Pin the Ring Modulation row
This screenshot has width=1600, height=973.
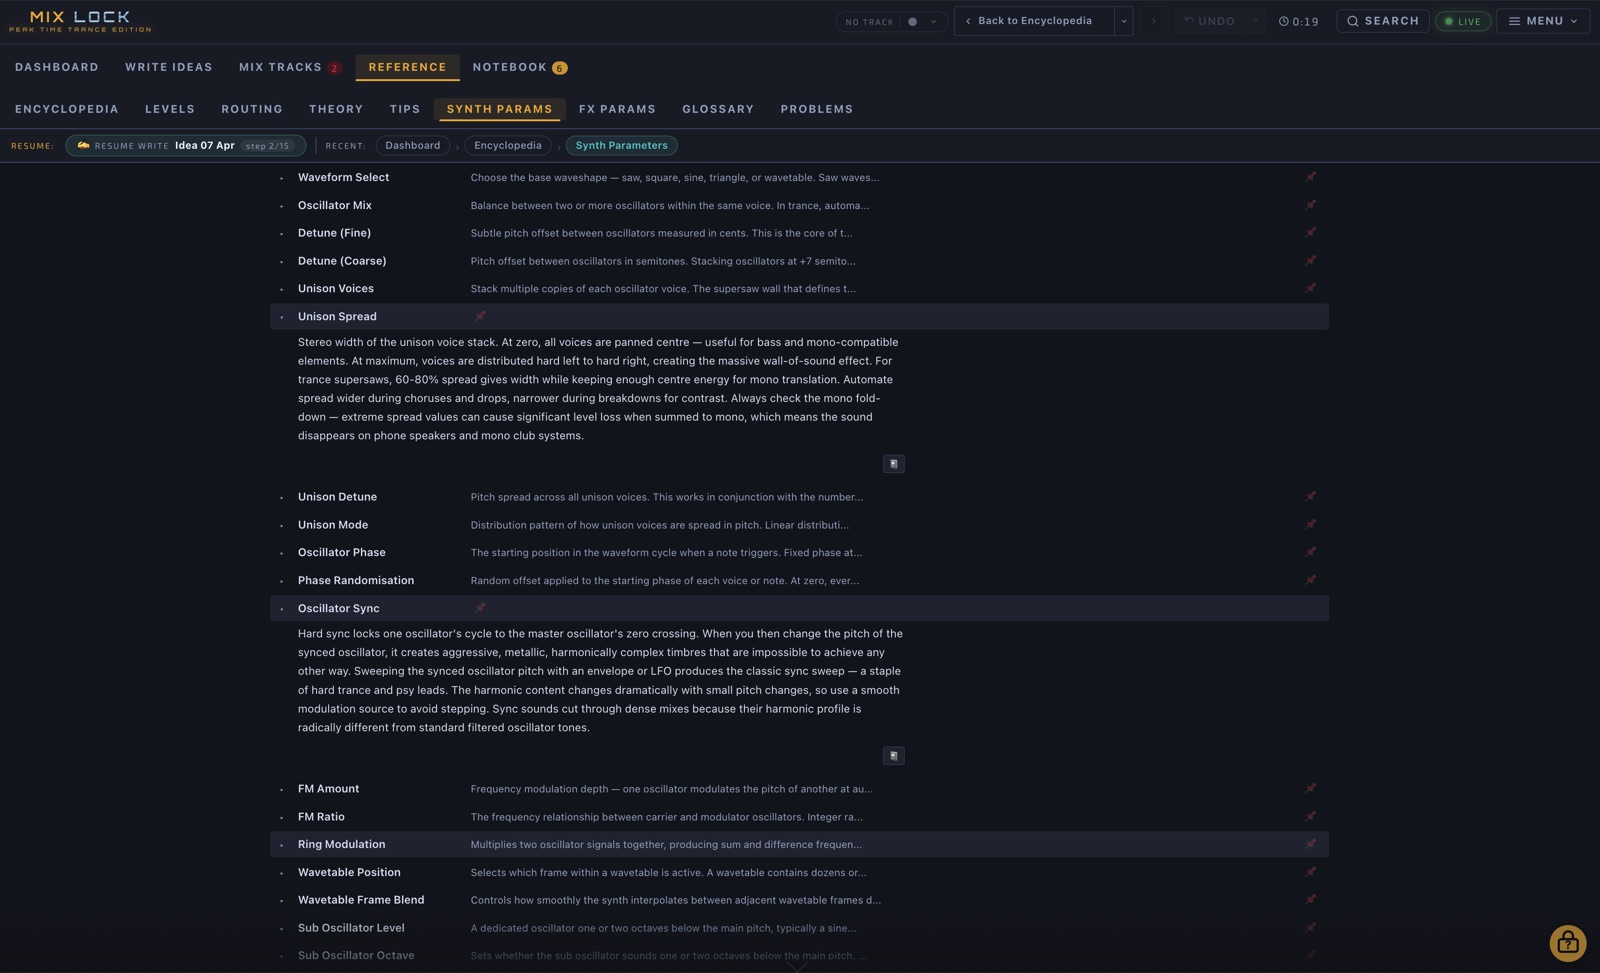[x=1310, y=845]
